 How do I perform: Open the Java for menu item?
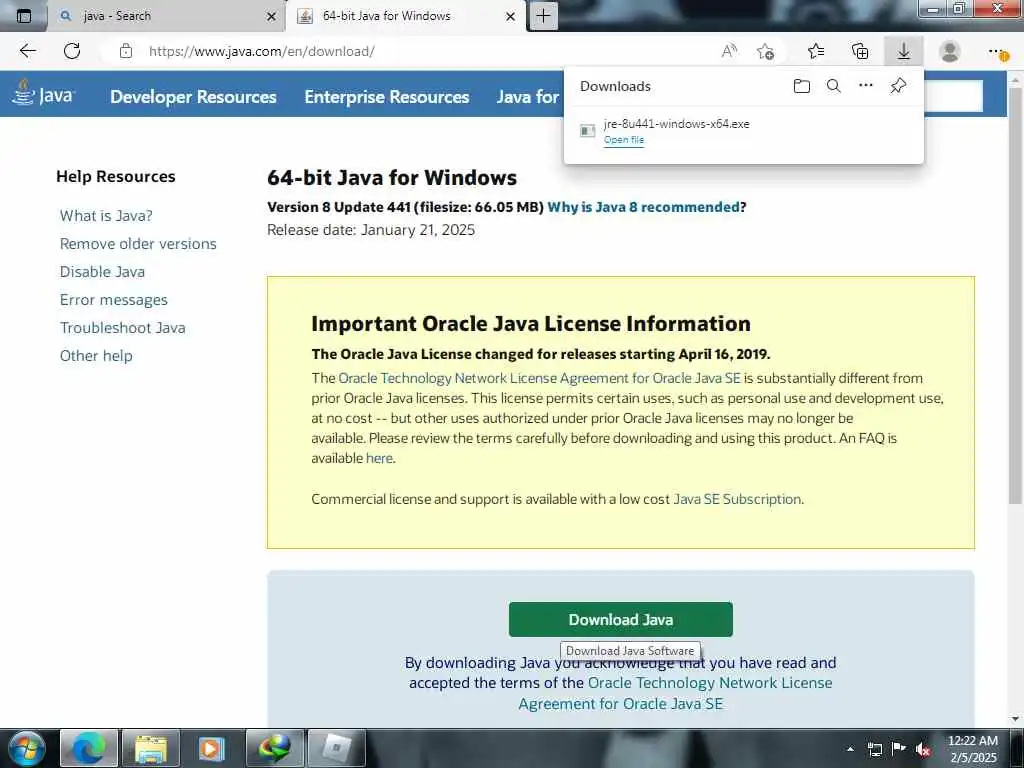(528, 97)
